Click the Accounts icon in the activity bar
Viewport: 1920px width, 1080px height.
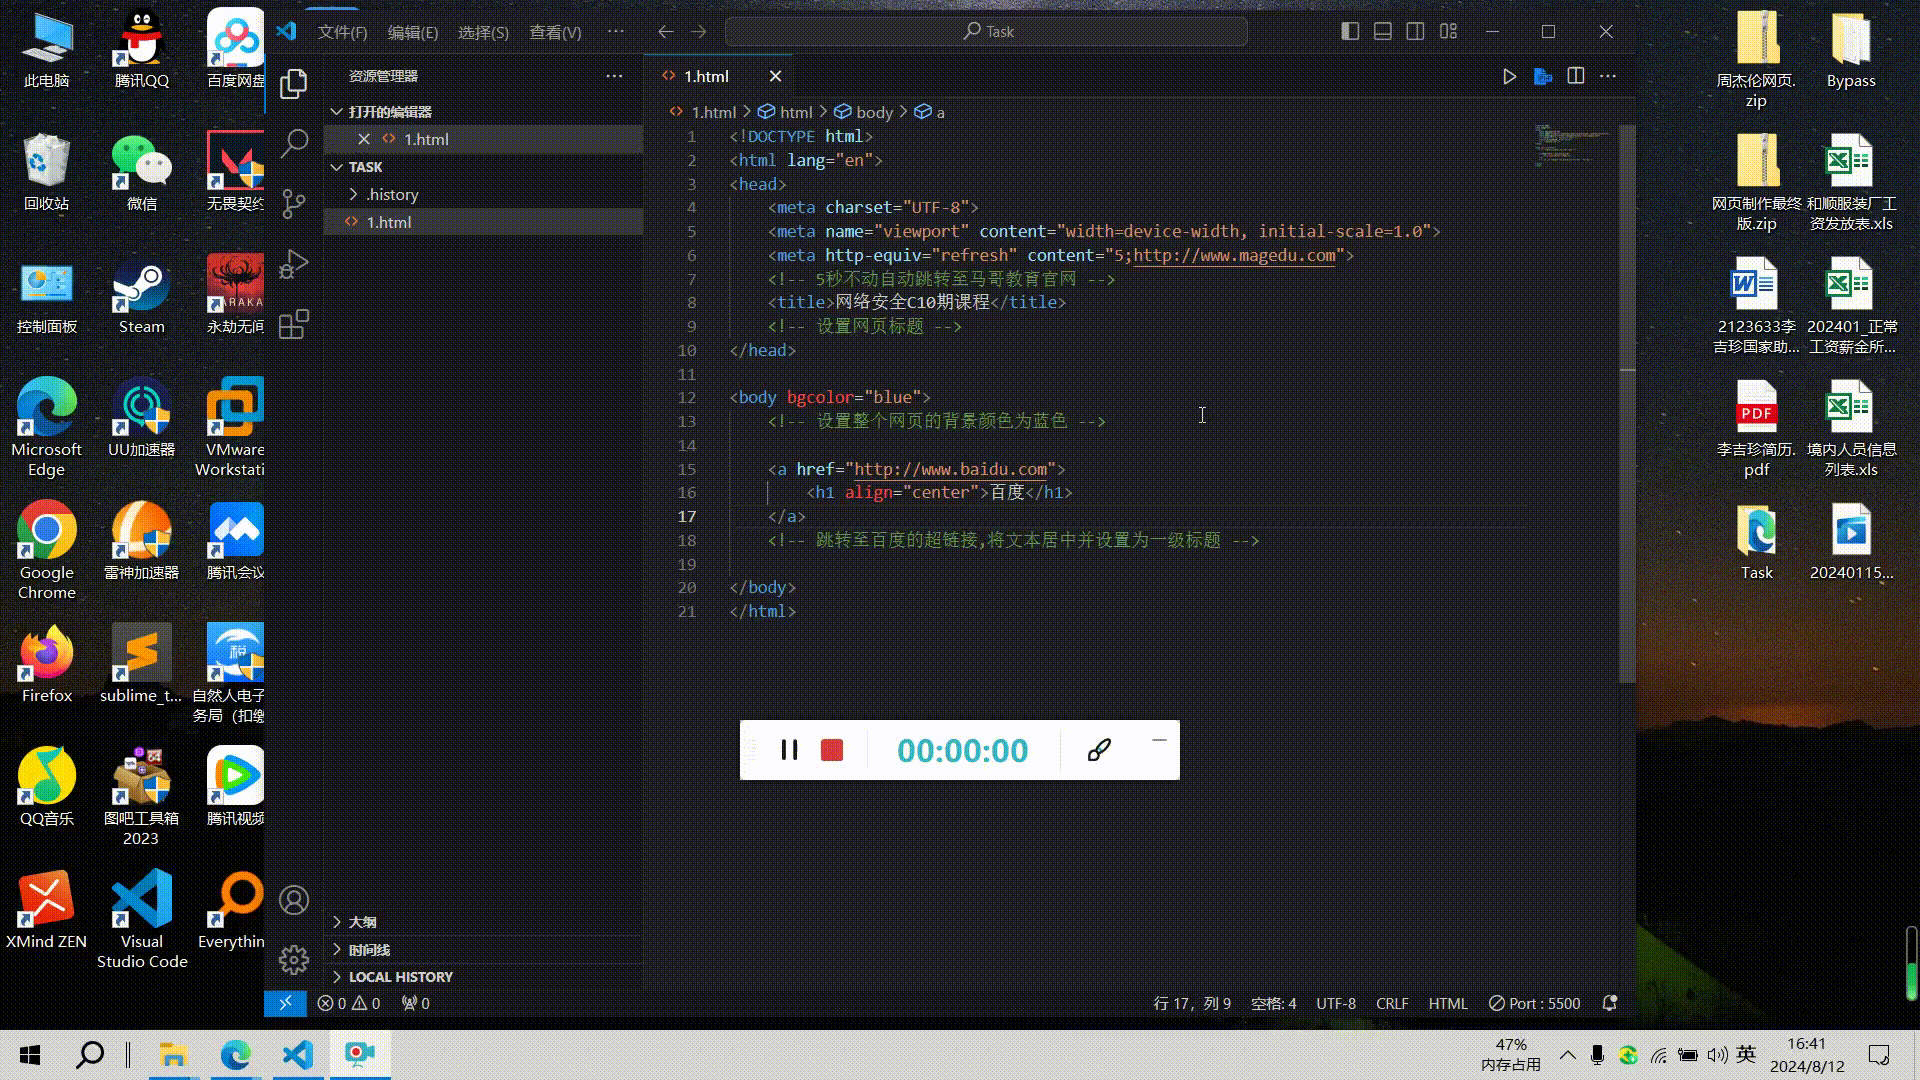click(294, 900)
